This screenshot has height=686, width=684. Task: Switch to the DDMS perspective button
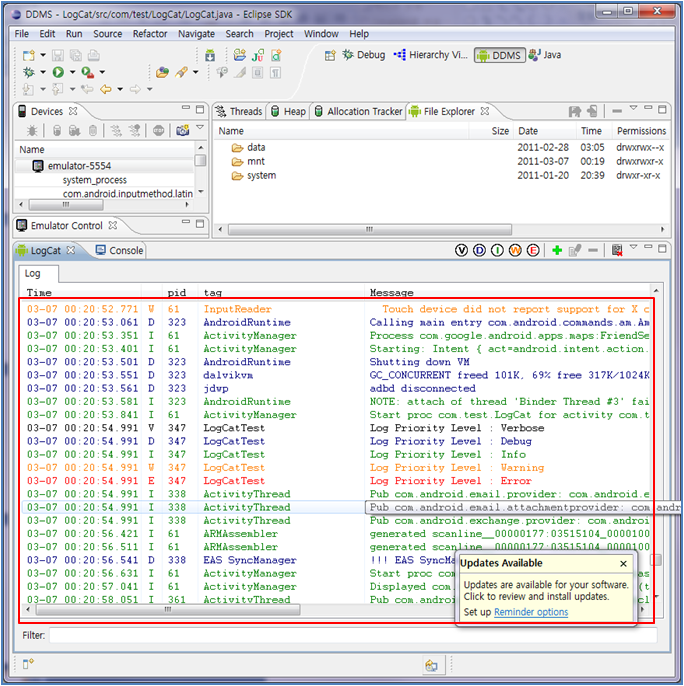pos(498,55)
